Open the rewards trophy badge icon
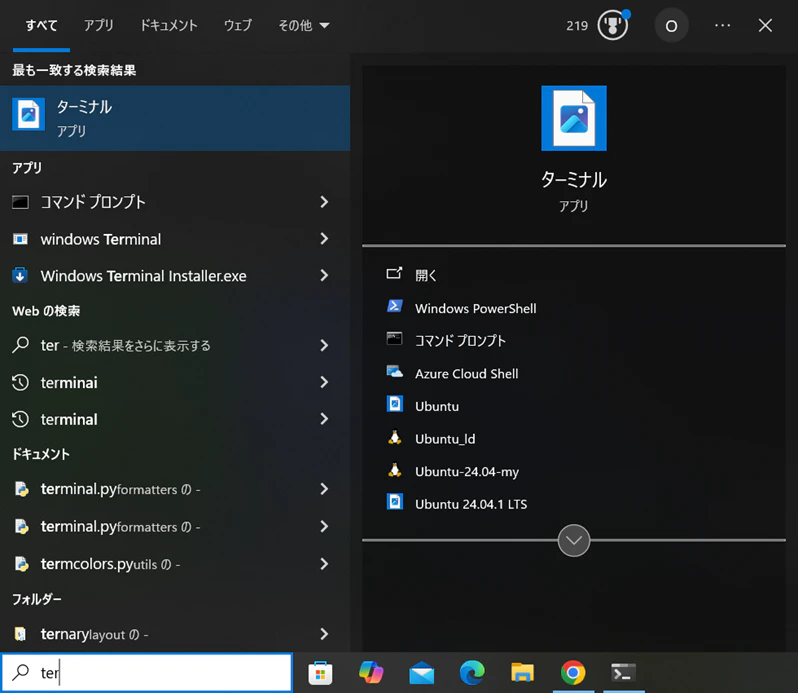The width and height of the screenshot is (798, 693). pyautogui.click(x=613, y=25)
